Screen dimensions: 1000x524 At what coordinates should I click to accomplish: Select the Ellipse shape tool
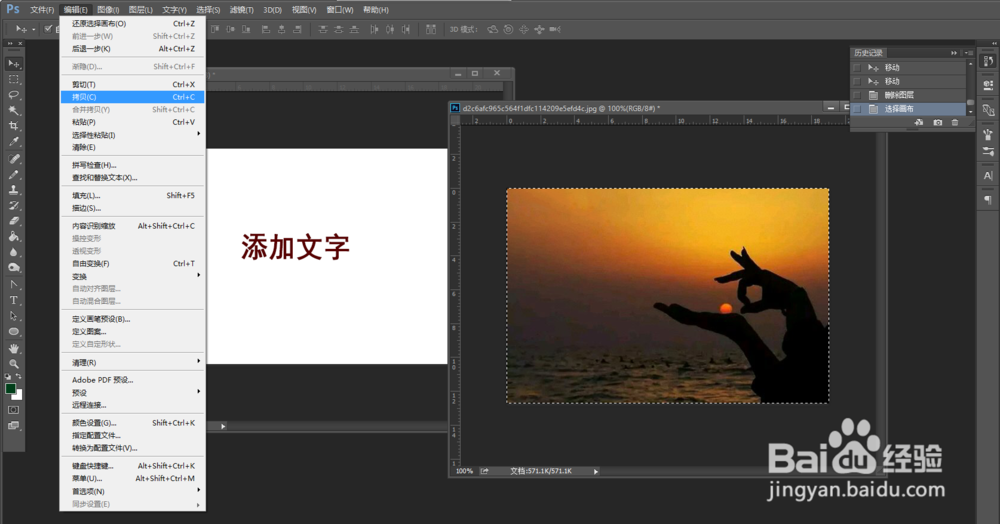13,331
